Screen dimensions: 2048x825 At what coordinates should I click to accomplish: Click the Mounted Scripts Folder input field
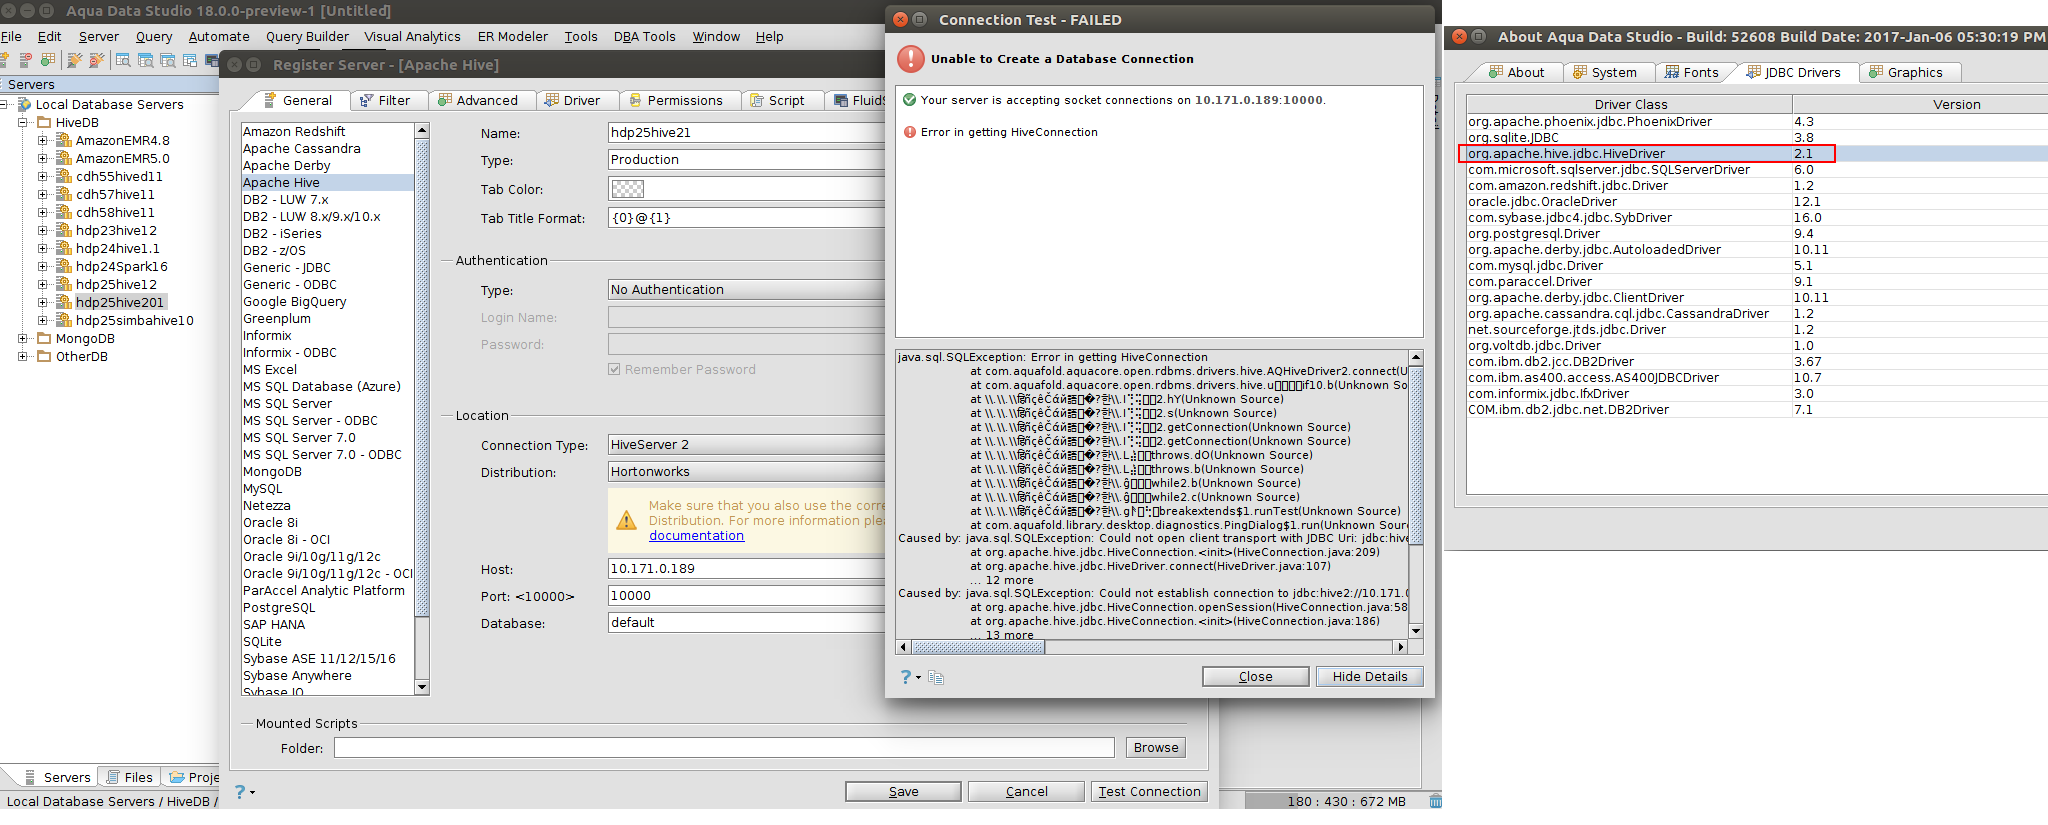(724, 748)
